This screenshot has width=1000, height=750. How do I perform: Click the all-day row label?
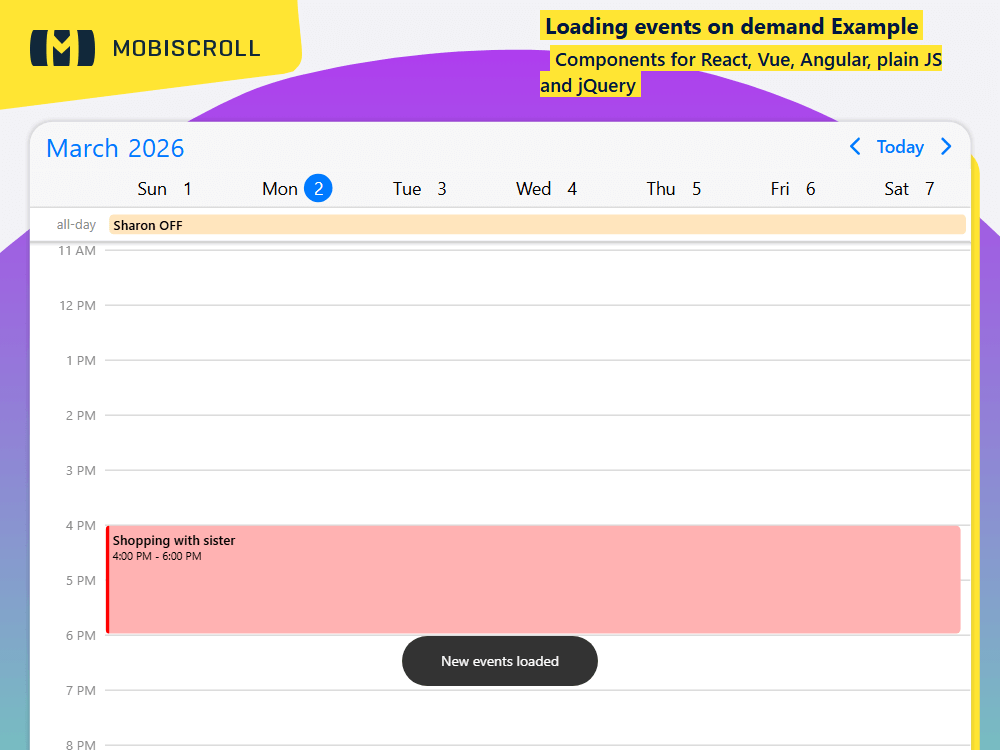pos(76,224)
